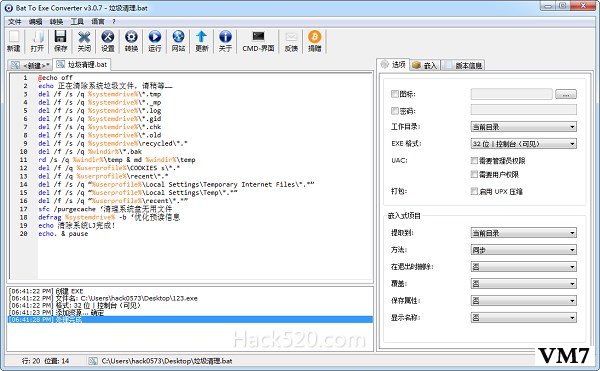Click the log line '创建 EXE'

[46, 291]
